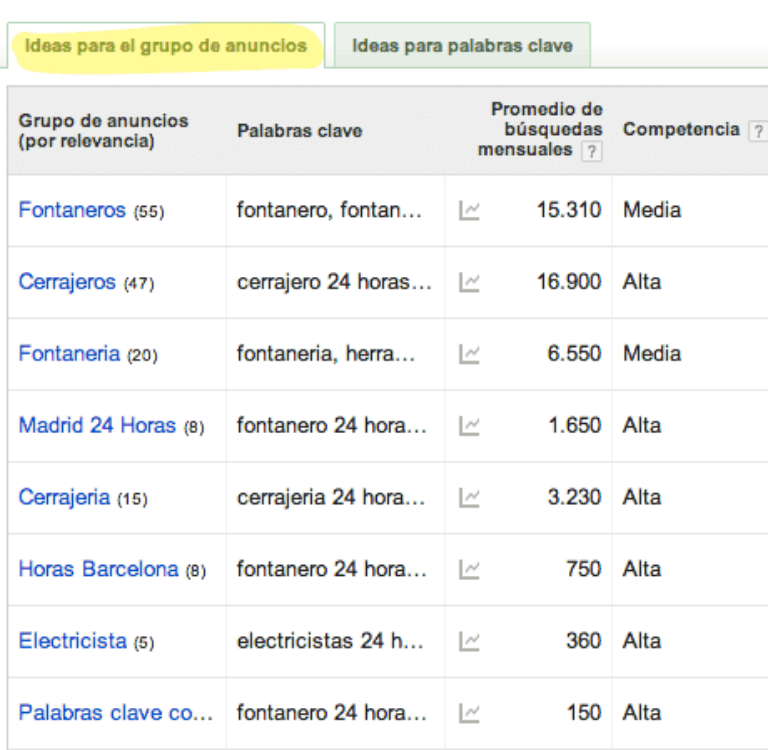The height and width of the screenshot is (750, 768).
Task: Click the 16.900 monthly searches value
Action: pyautogui.click(x=569, y=282)
